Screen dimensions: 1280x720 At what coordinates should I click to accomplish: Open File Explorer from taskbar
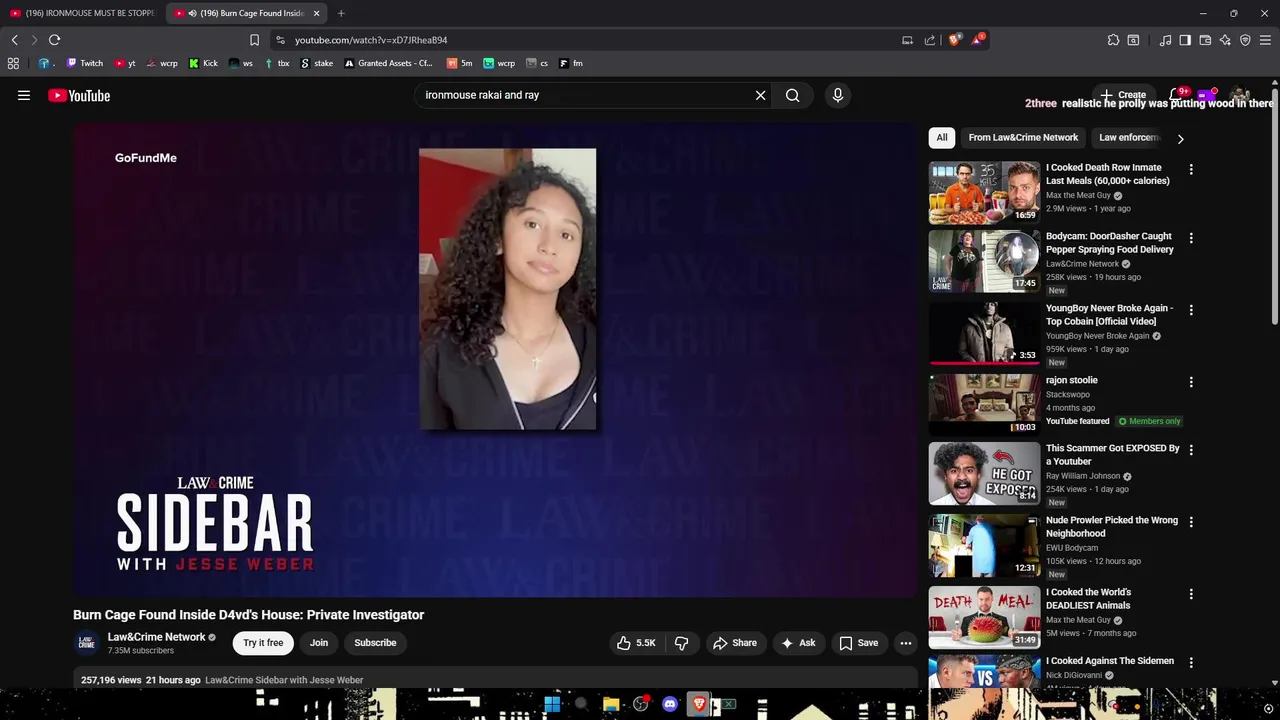coord(610,704)
